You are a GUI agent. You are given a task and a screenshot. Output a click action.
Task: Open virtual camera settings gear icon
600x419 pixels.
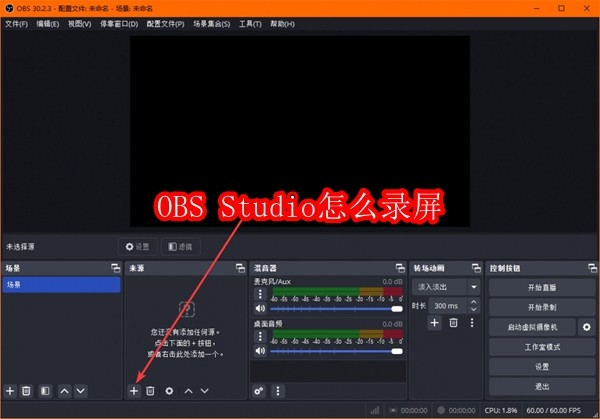pyautogui.click(x=587, y=327)
